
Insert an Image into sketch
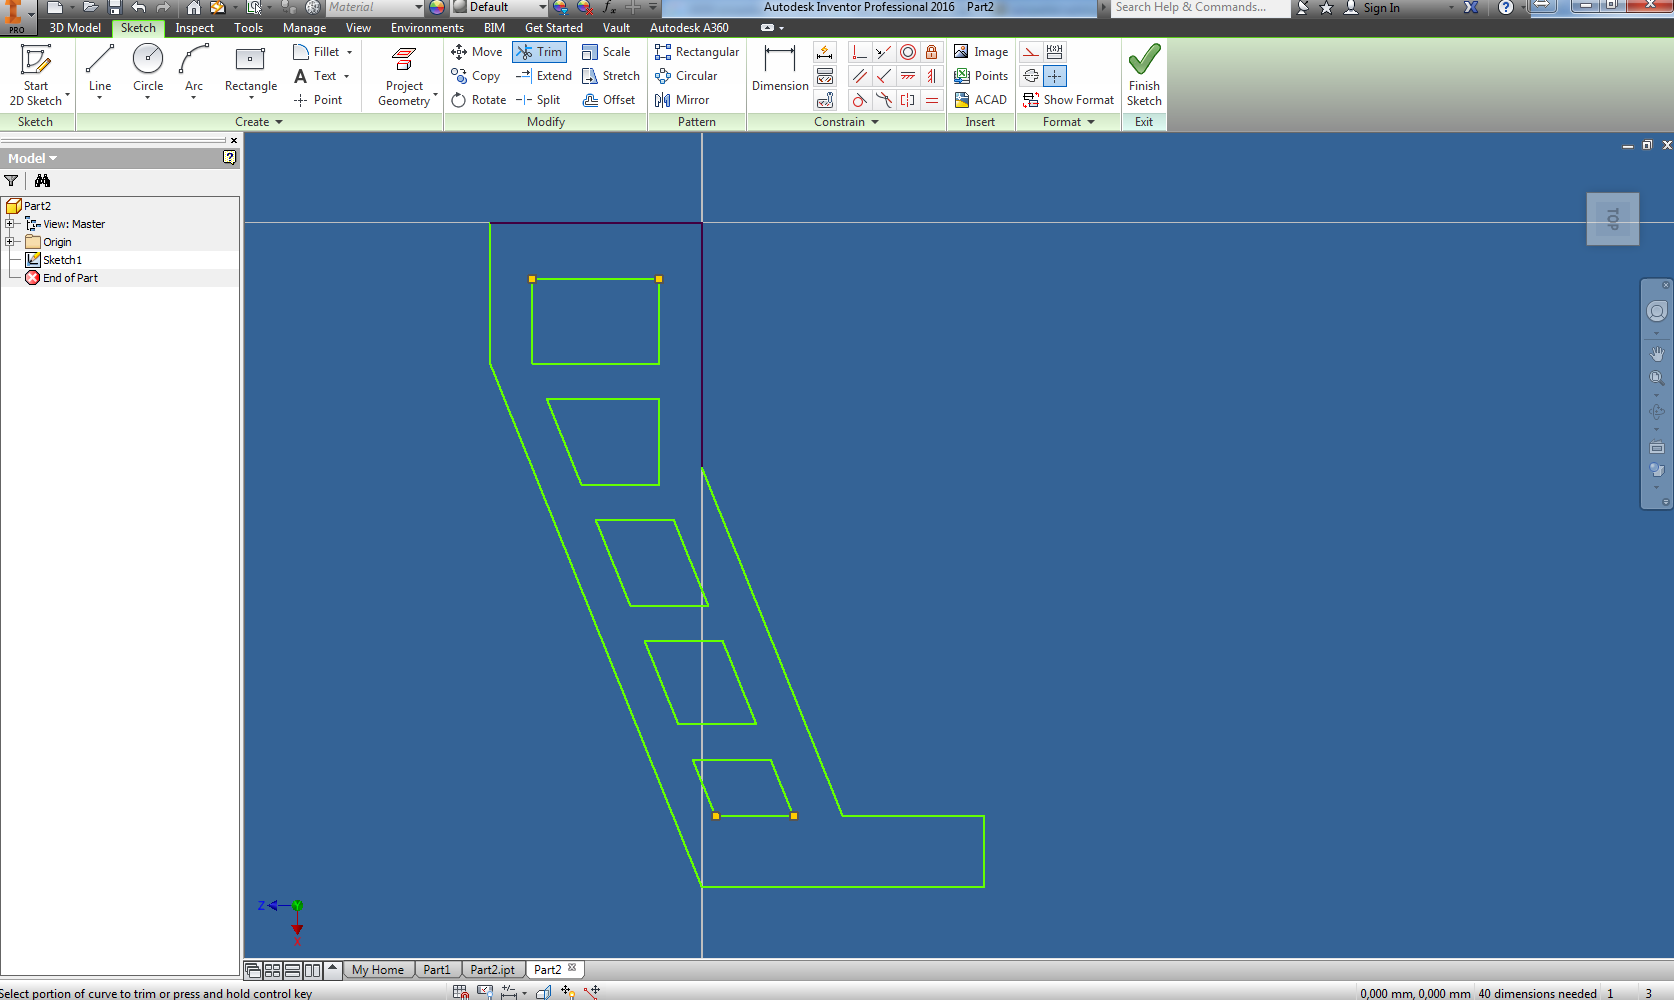(x=981, y=52)
